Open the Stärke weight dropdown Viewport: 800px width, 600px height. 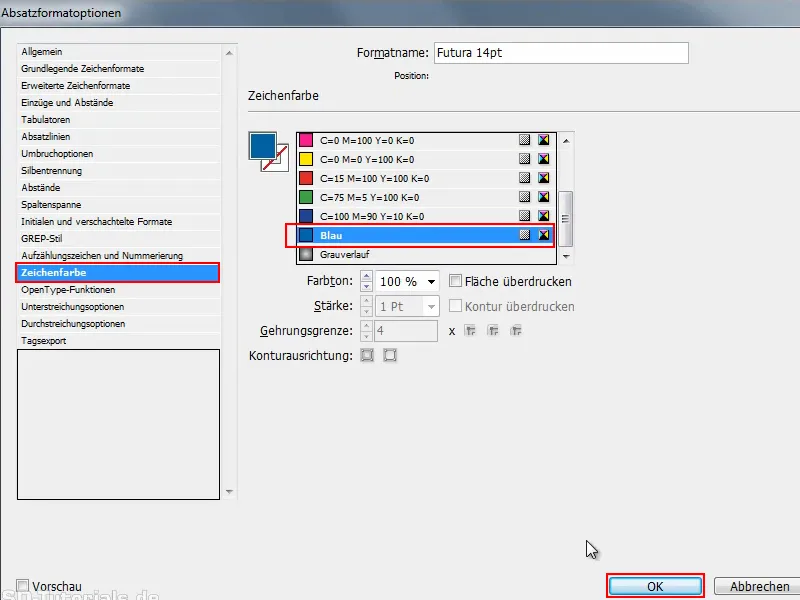point(431,306)
